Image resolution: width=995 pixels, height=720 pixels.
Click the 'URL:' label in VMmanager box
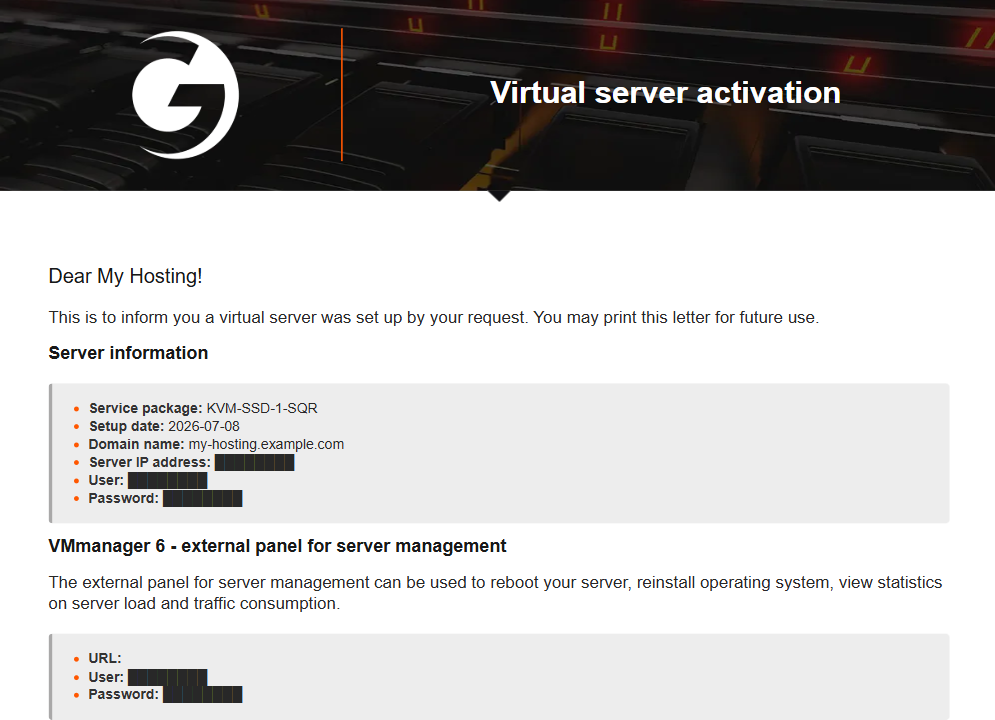click(105, 658)
